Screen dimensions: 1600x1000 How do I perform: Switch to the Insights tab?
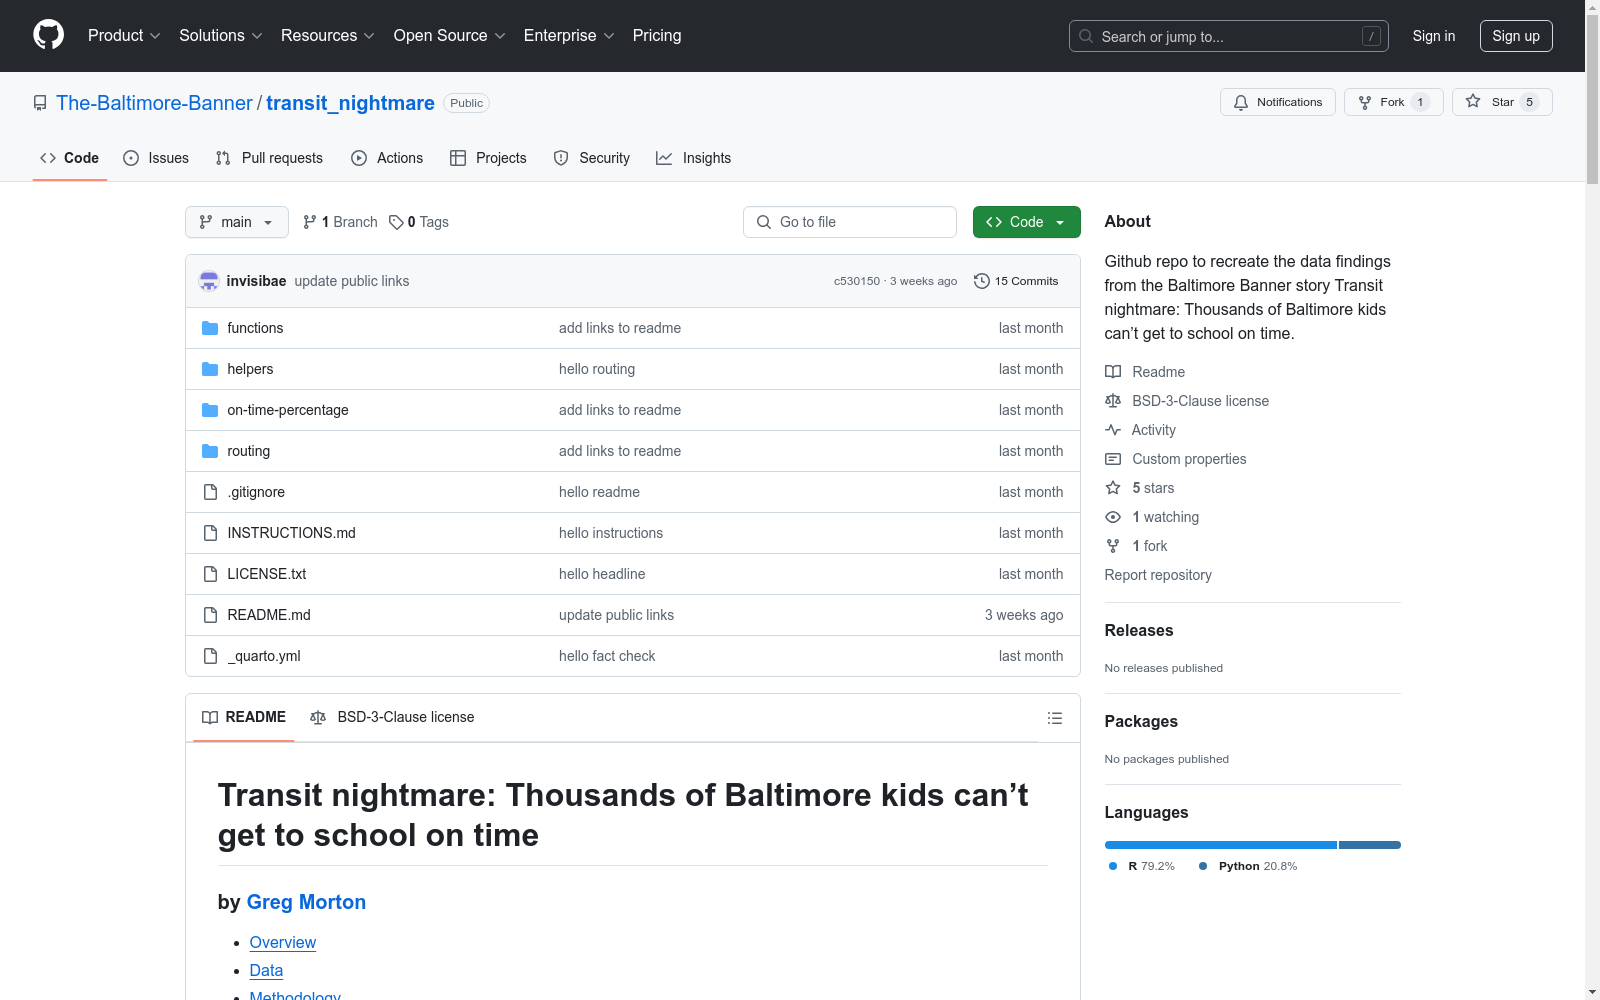pyautogui.click(x=693, y=158)
